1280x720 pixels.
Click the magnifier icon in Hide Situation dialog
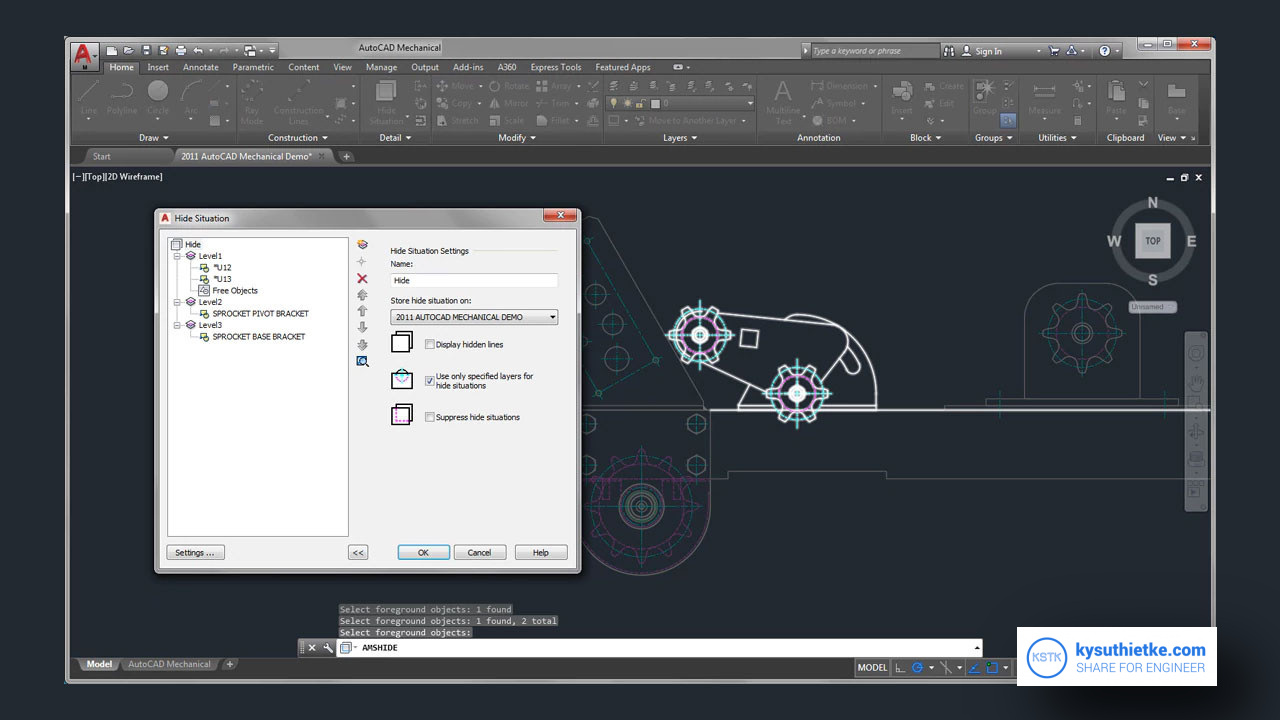362,361
